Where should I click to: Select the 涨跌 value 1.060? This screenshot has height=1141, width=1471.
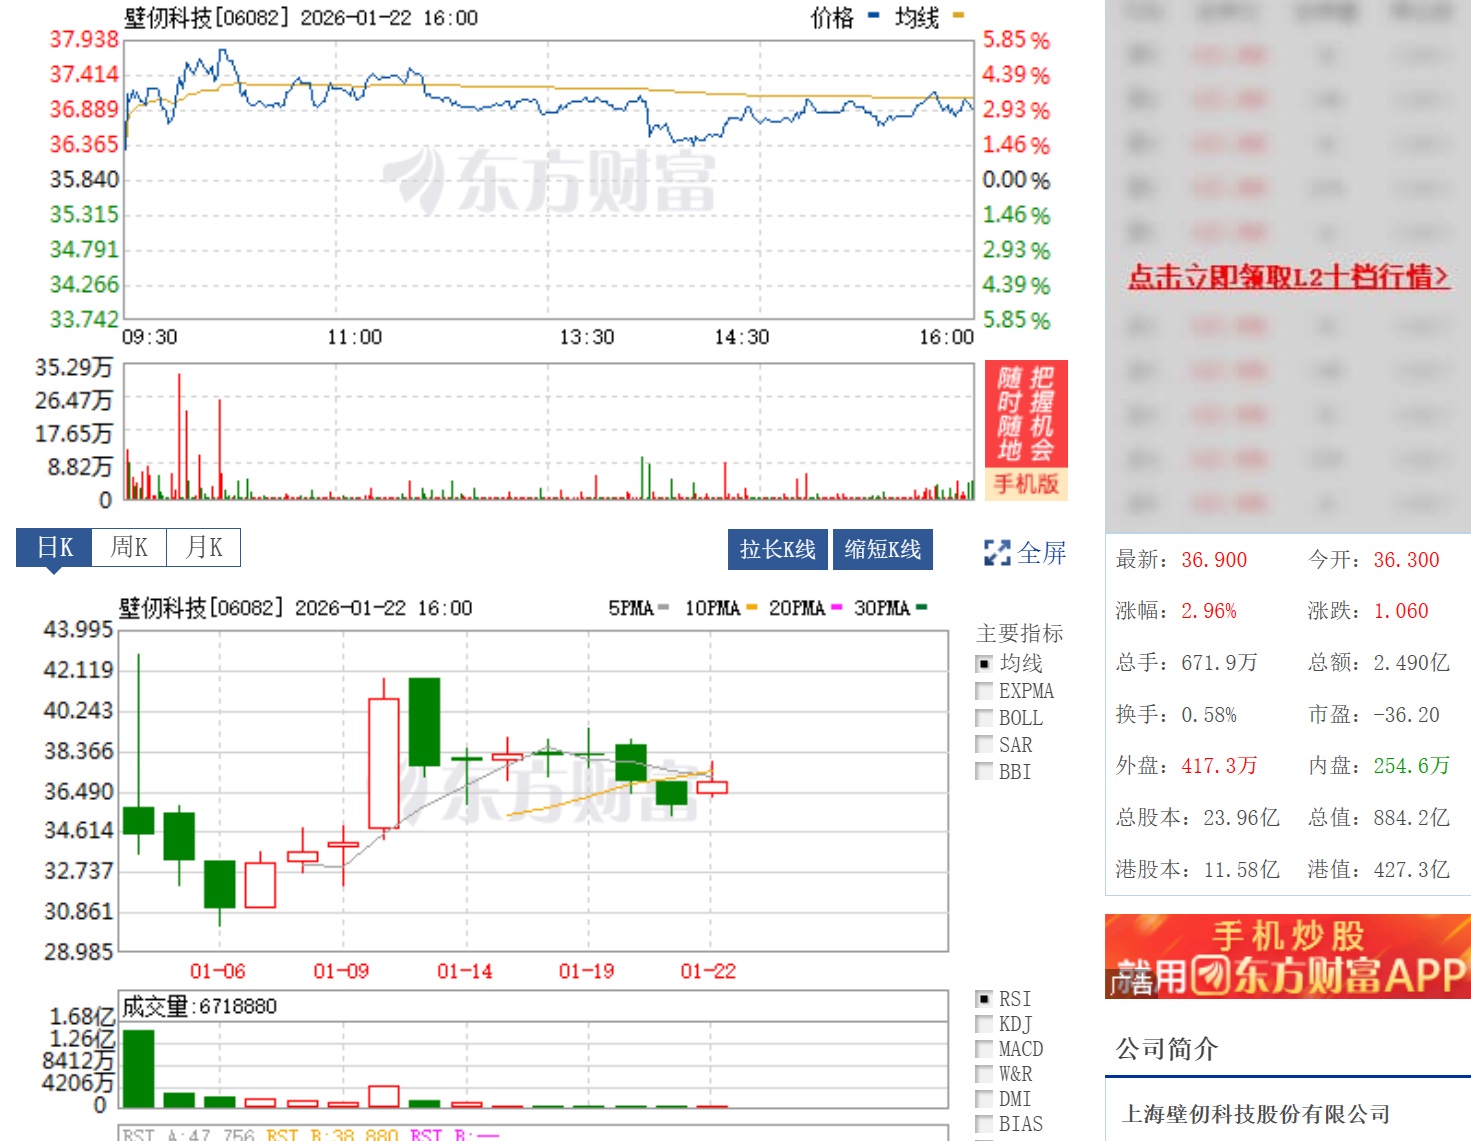(1401, 611)
